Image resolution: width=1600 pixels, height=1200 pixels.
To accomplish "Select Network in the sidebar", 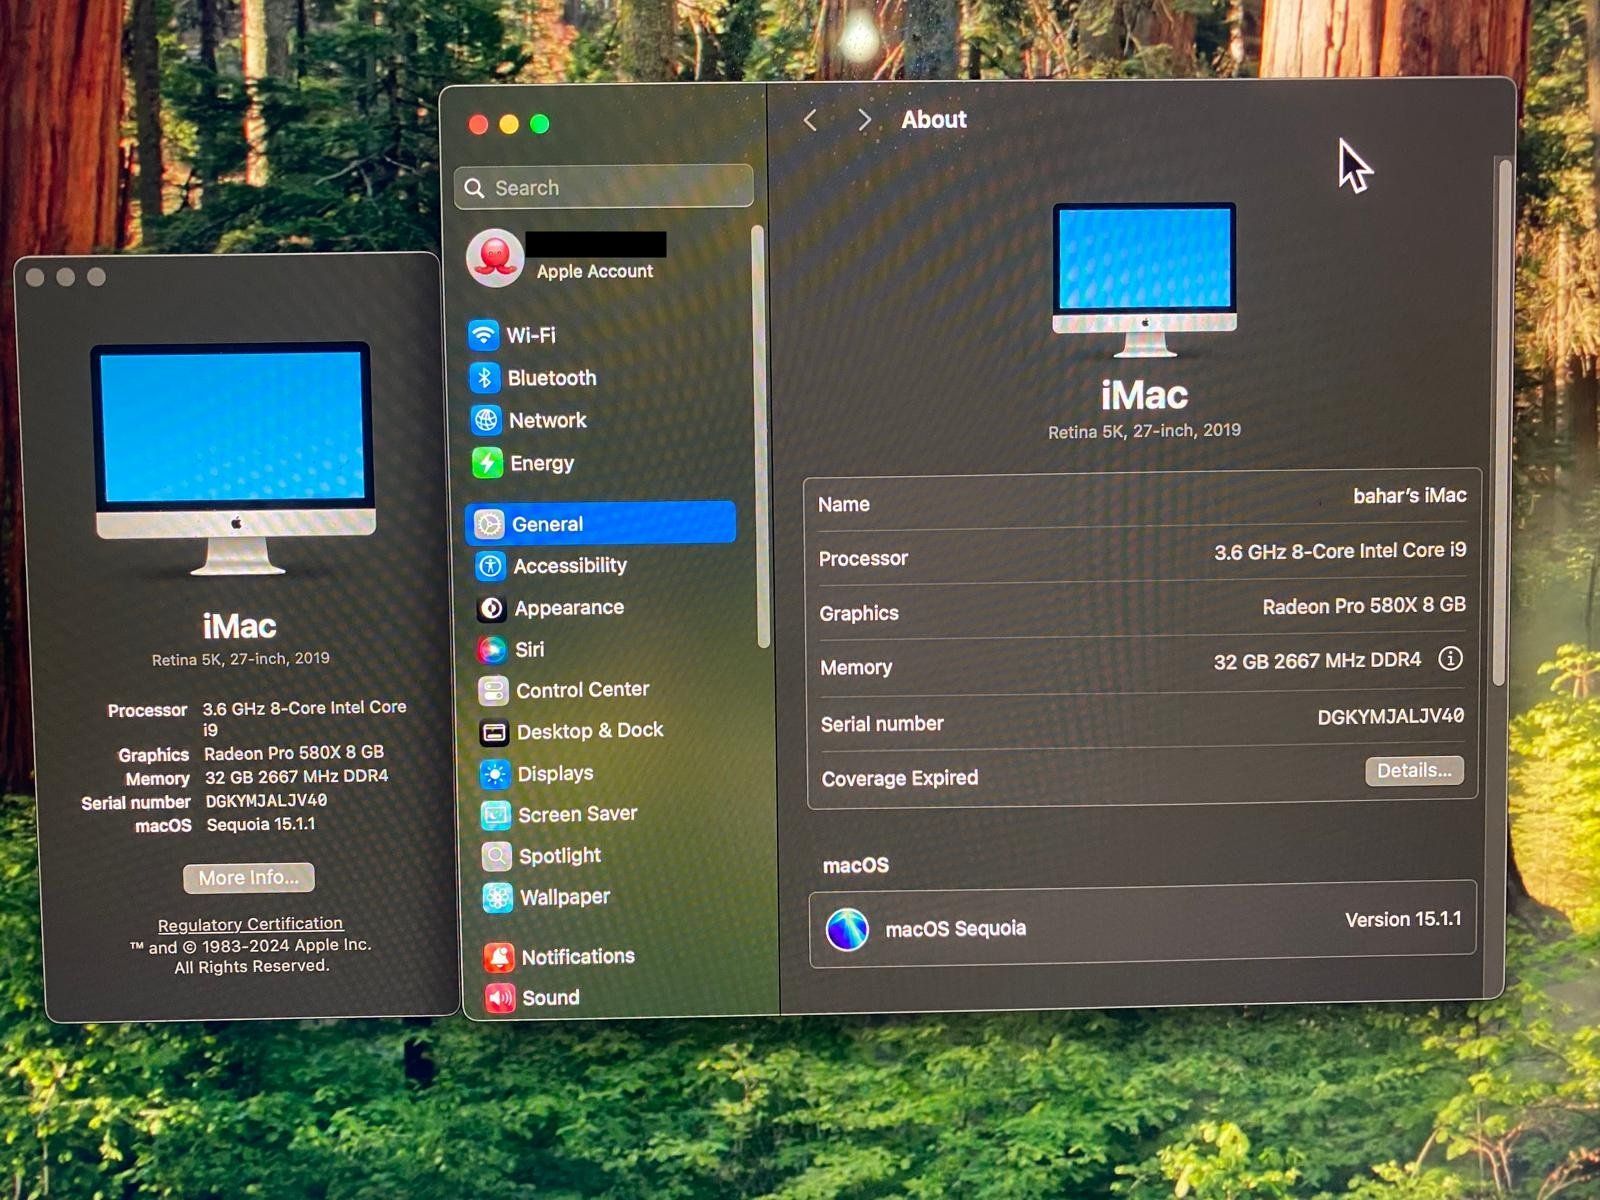I will [x=601, y=420].
